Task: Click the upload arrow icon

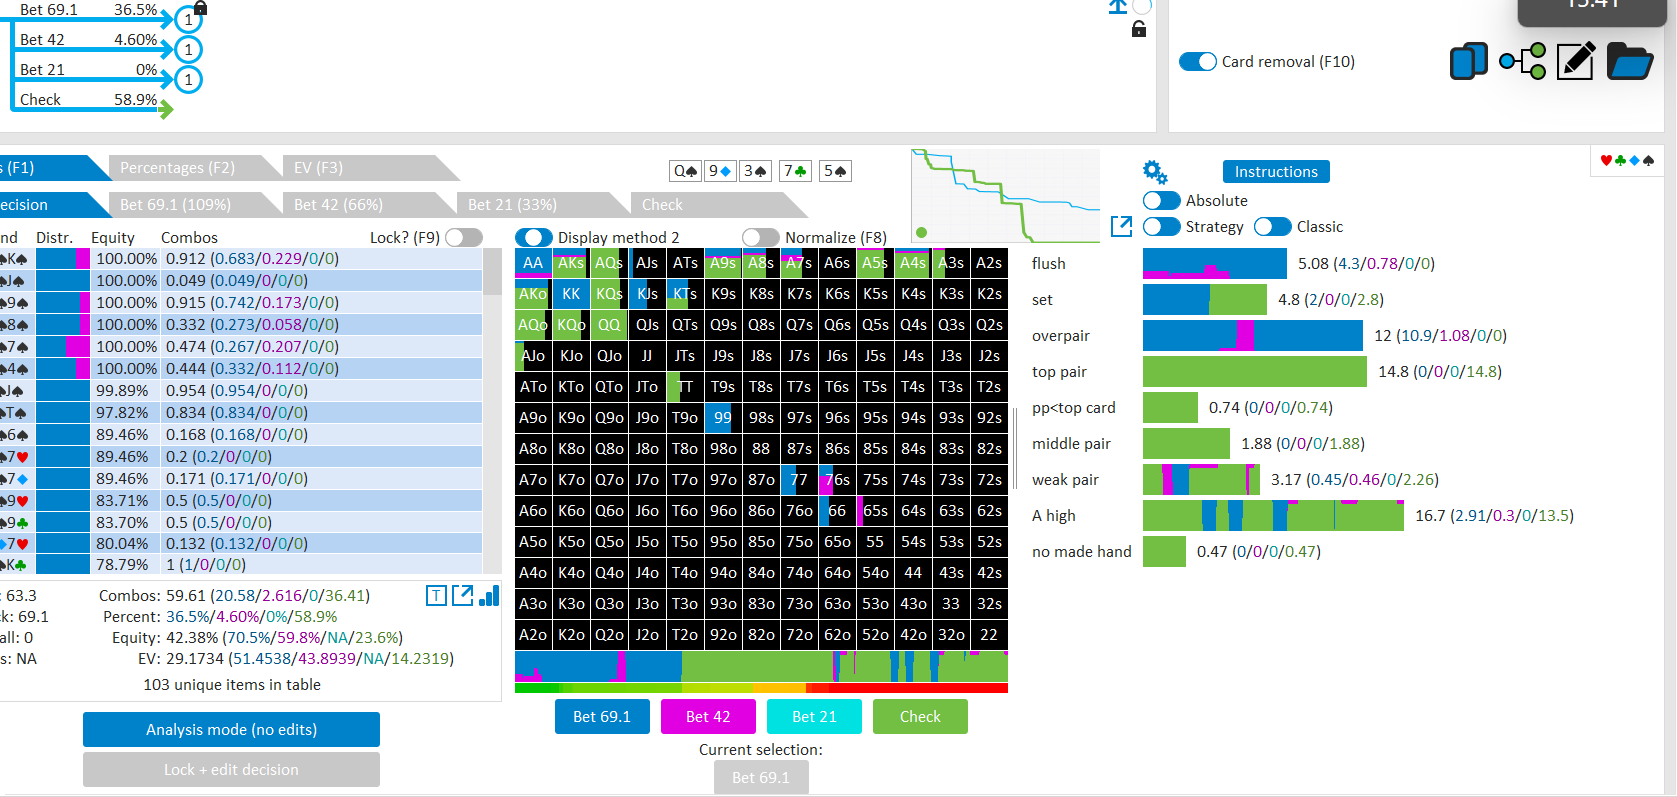Action: point(1118,7)
